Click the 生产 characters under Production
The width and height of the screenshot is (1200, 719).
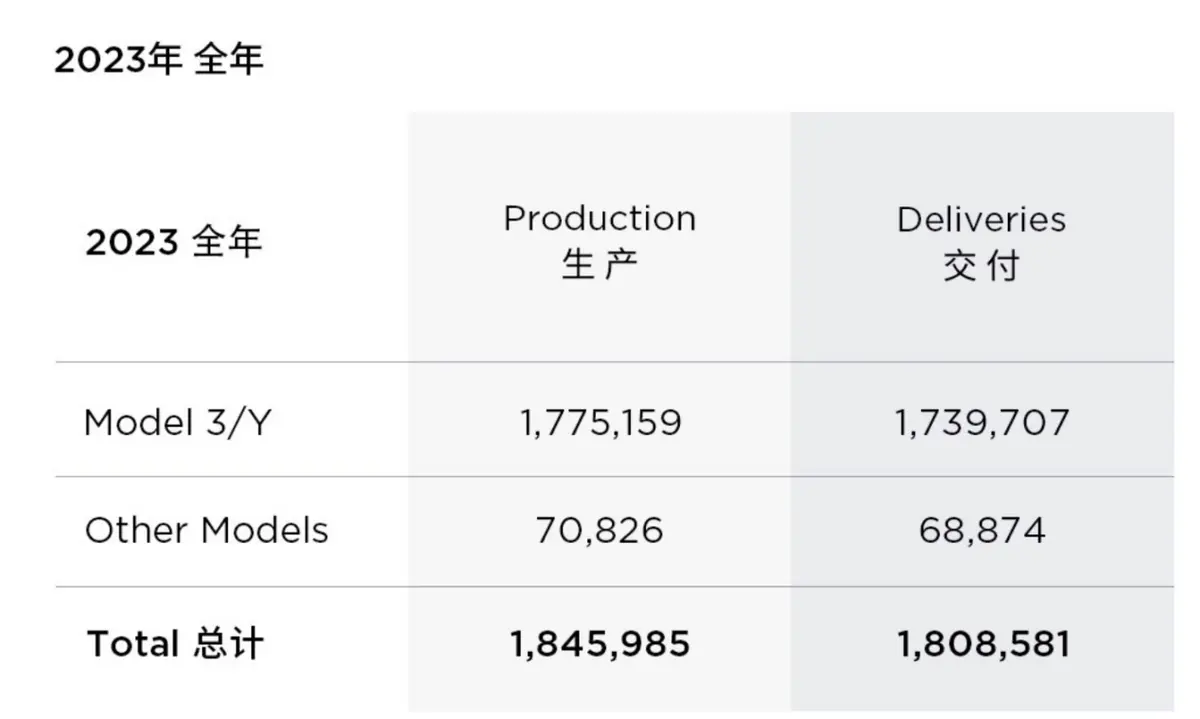[x=599, y=265]
